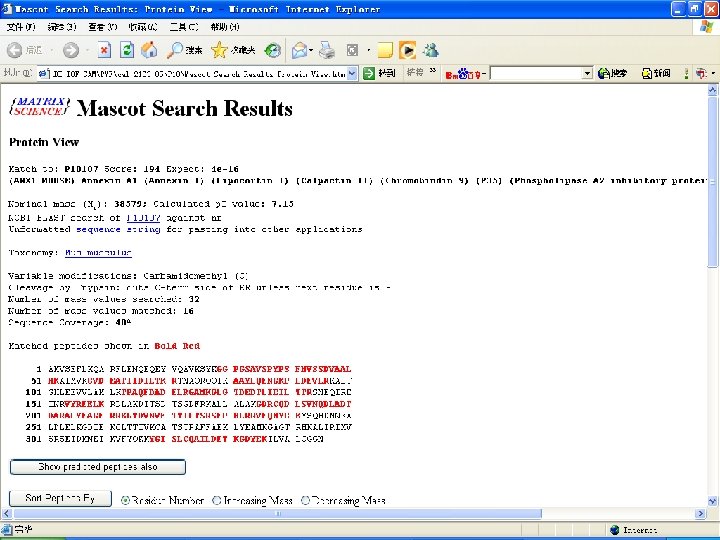Click the orange media player icon
The image size is (720, 540).
click(407, 50)
